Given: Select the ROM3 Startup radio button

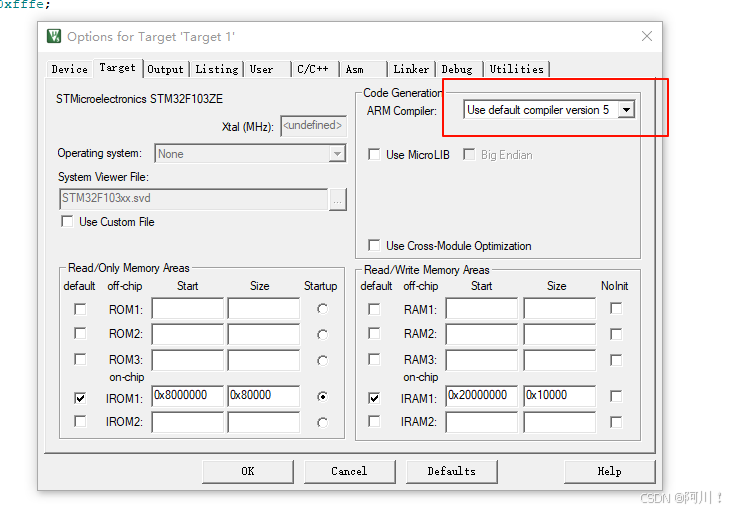Looking at the screenshot, I should point(322,361).
